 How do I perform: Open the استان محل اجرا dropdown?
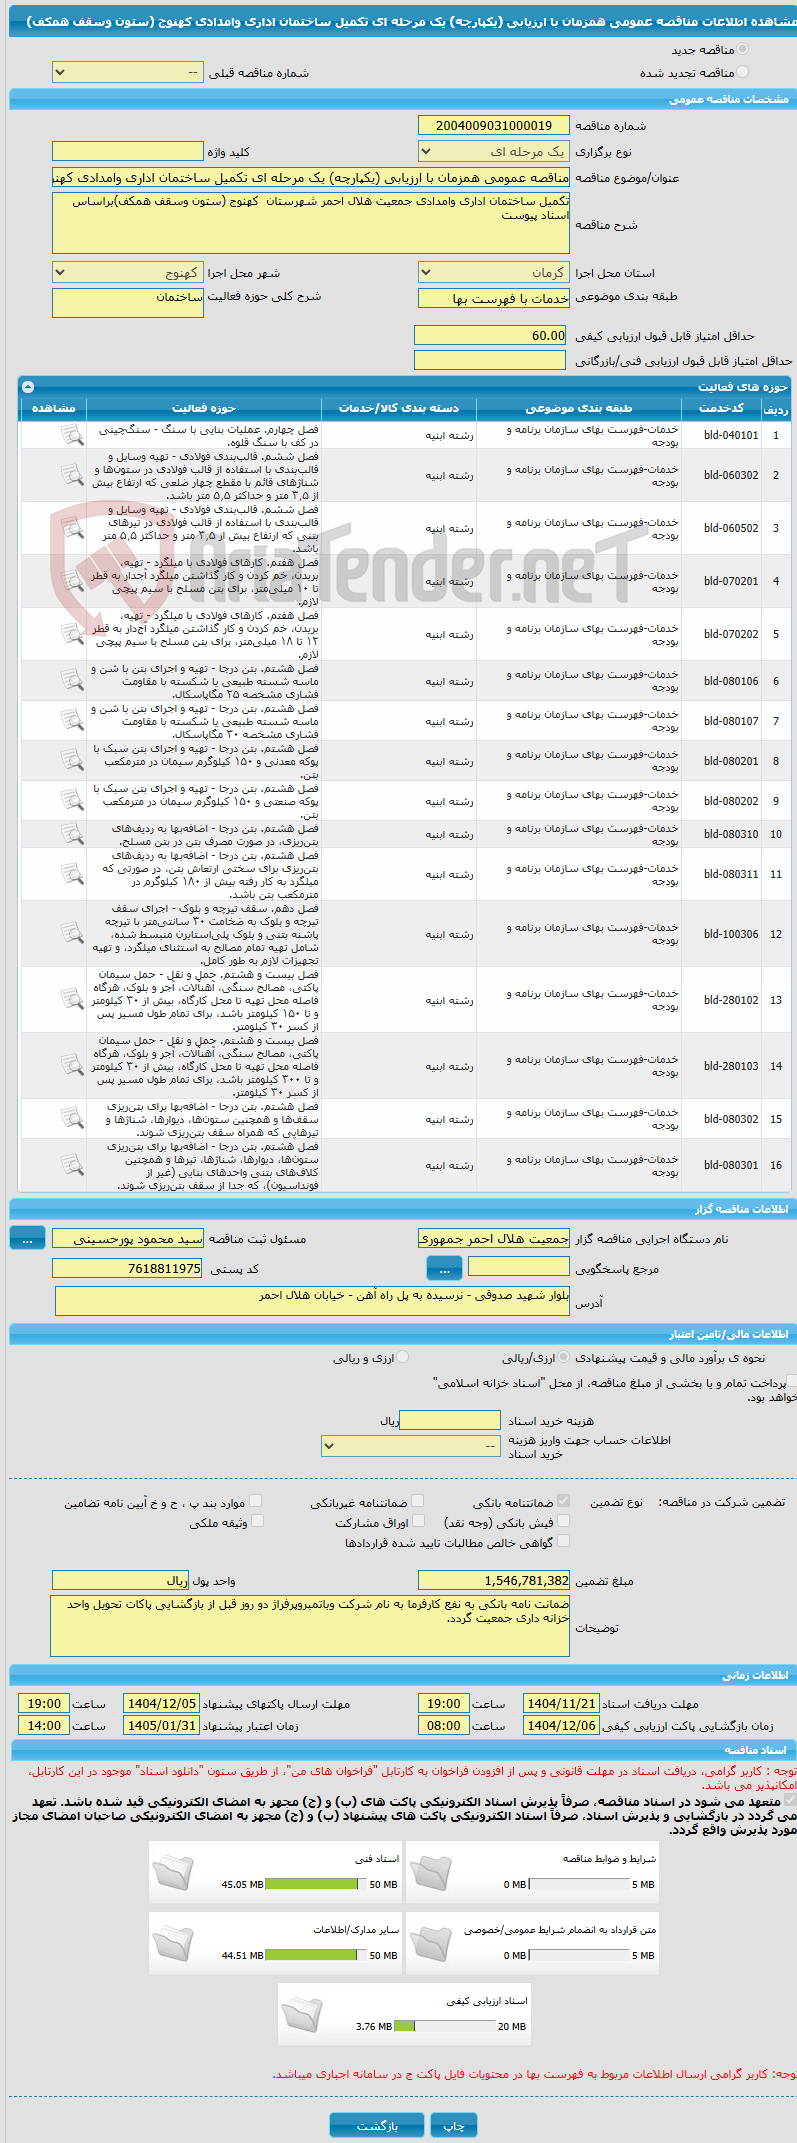(494, 273)
